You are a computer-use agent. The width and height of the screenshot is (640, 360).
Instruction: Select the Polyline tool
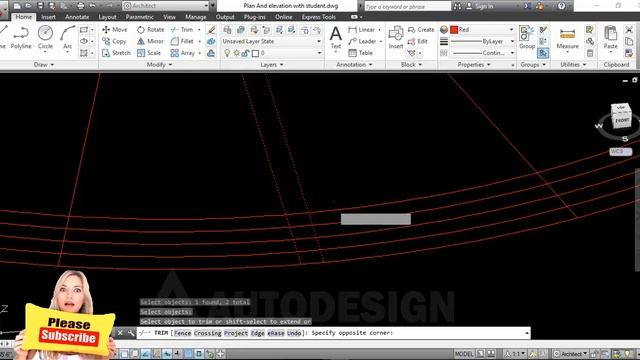(21, 37)
